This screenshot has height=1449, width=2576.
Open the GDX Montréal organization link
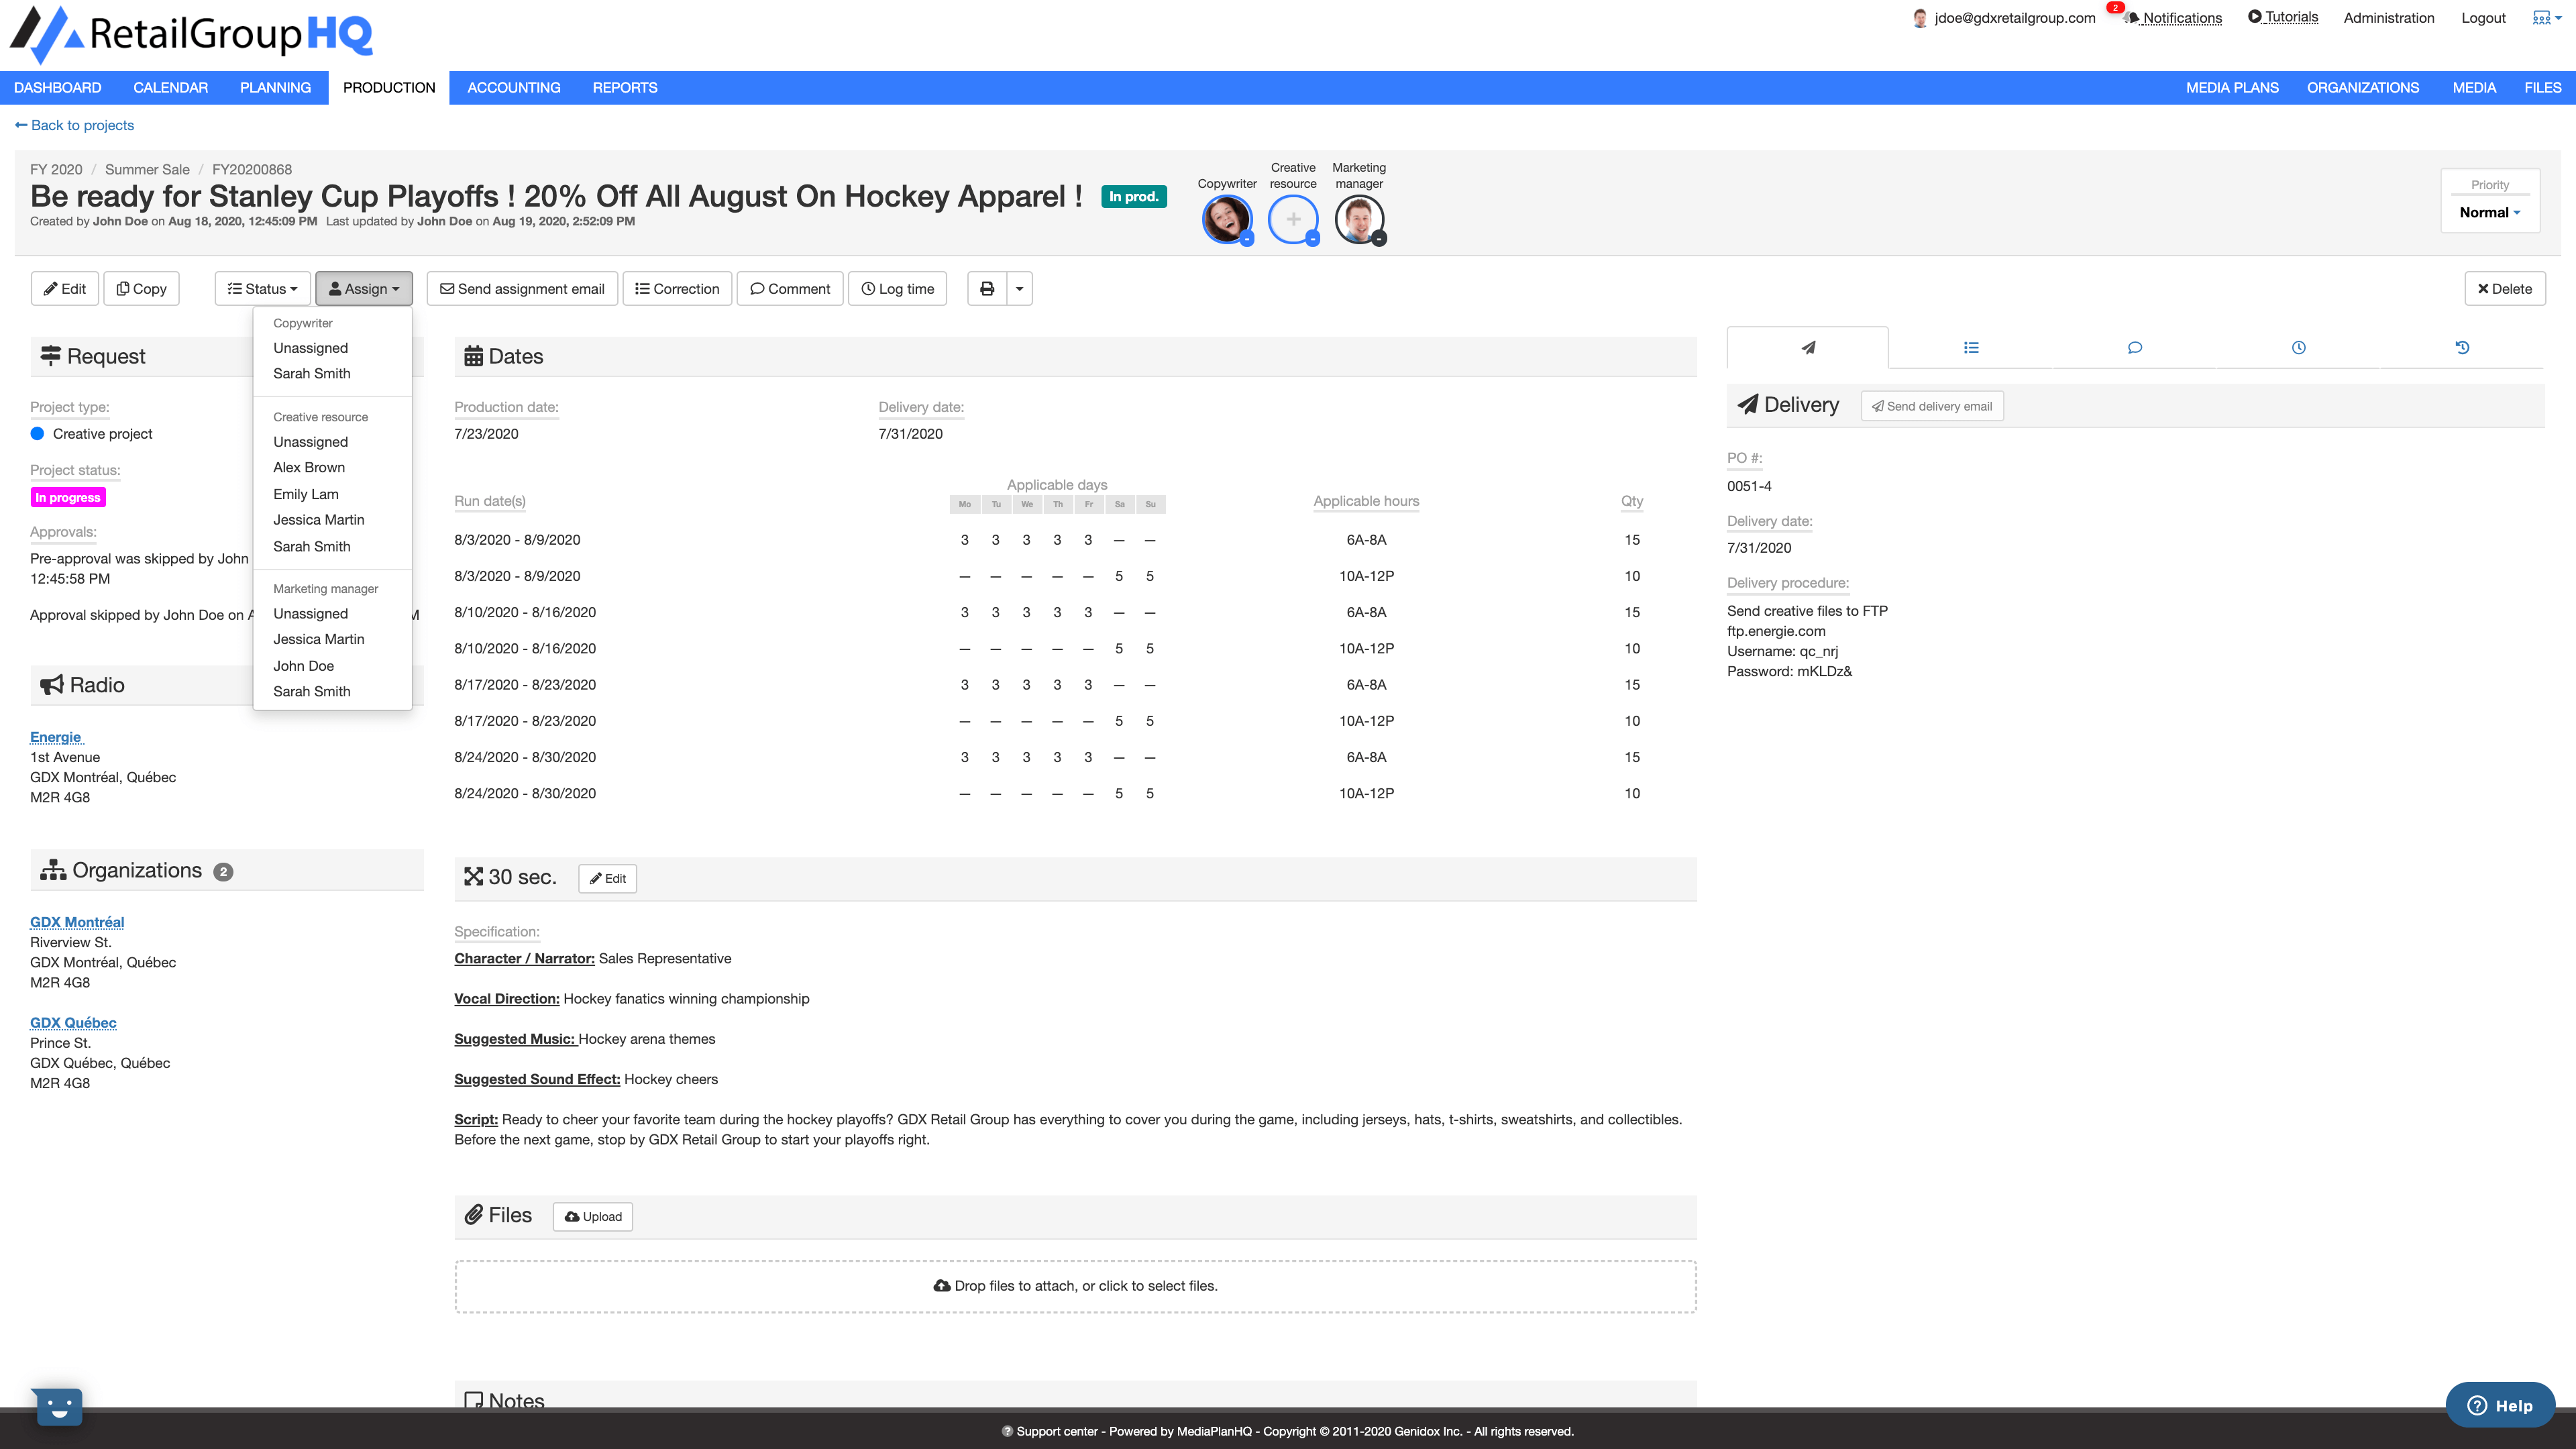[x=76, y=921]
